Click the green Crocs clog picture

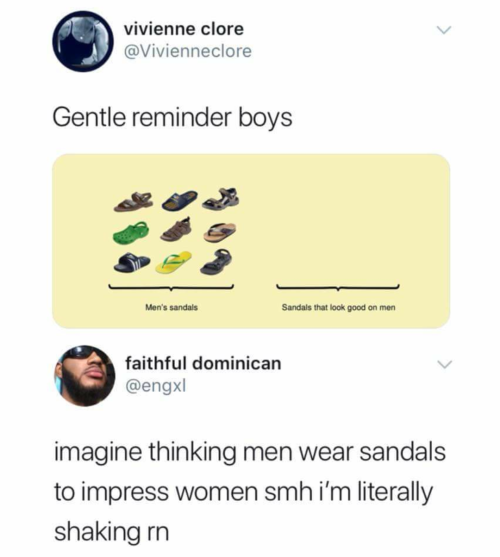130,232
